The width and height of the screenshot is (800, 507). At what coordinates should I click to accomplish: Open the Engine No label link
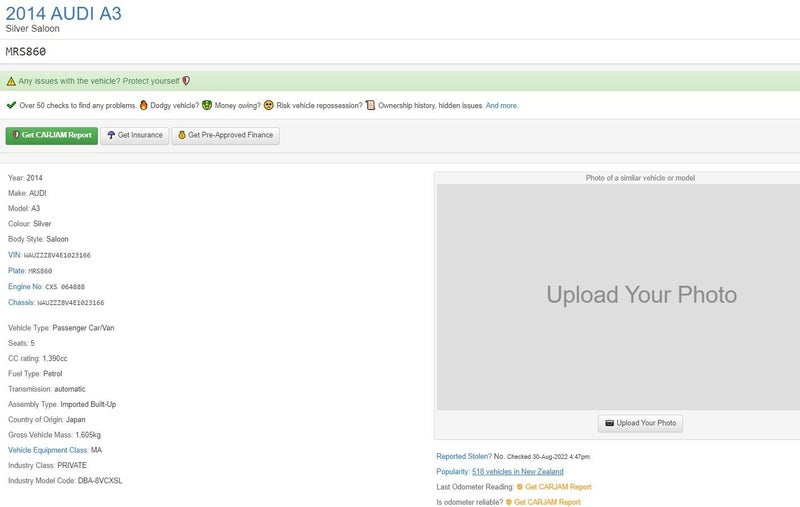coord(25,287)
